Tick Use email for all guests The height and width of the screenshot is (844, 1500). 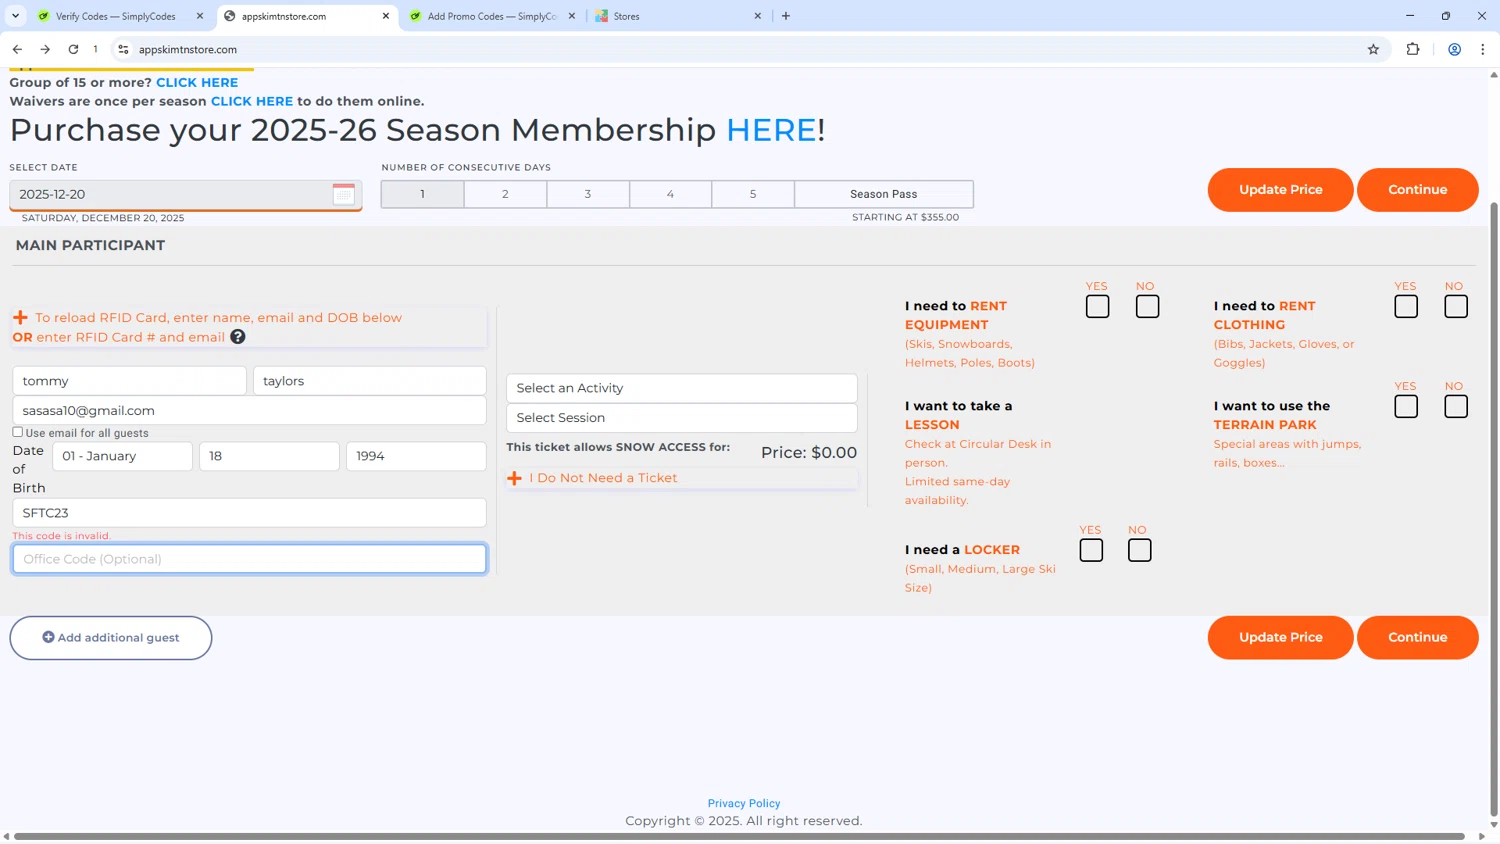pyautogui.click(x=18, y=432)
